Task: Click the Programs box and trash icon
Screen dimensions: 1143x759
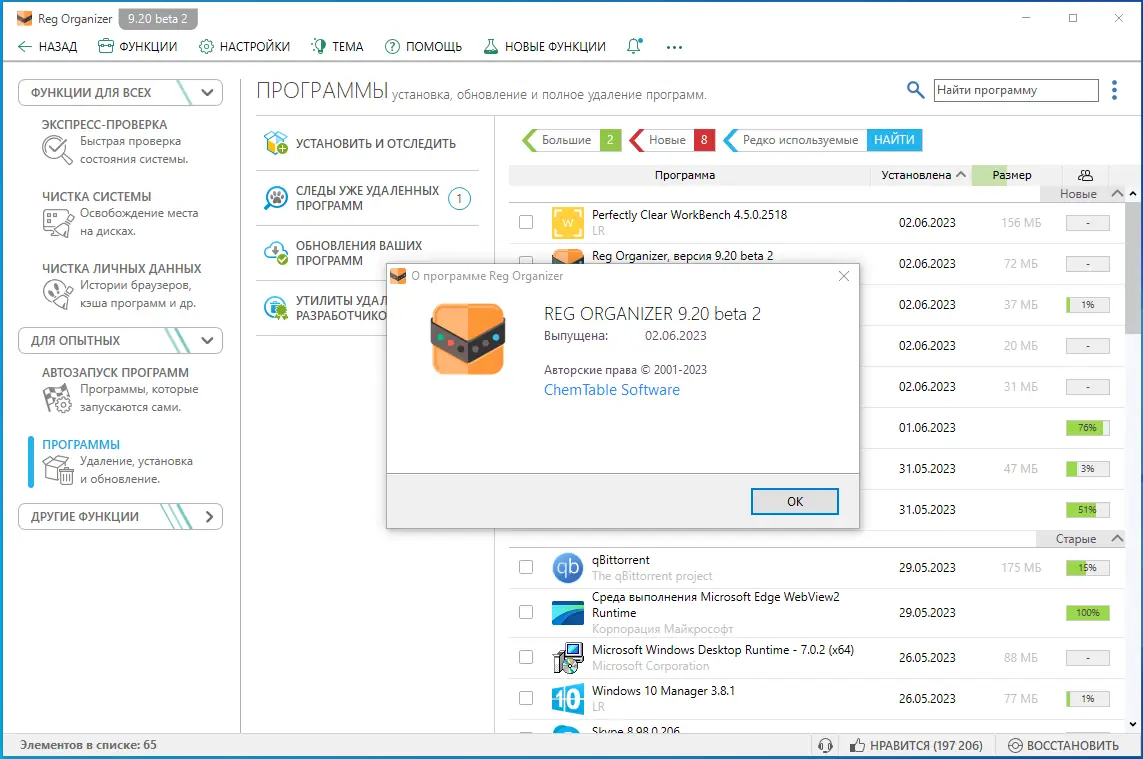Action: coord(58,470)
